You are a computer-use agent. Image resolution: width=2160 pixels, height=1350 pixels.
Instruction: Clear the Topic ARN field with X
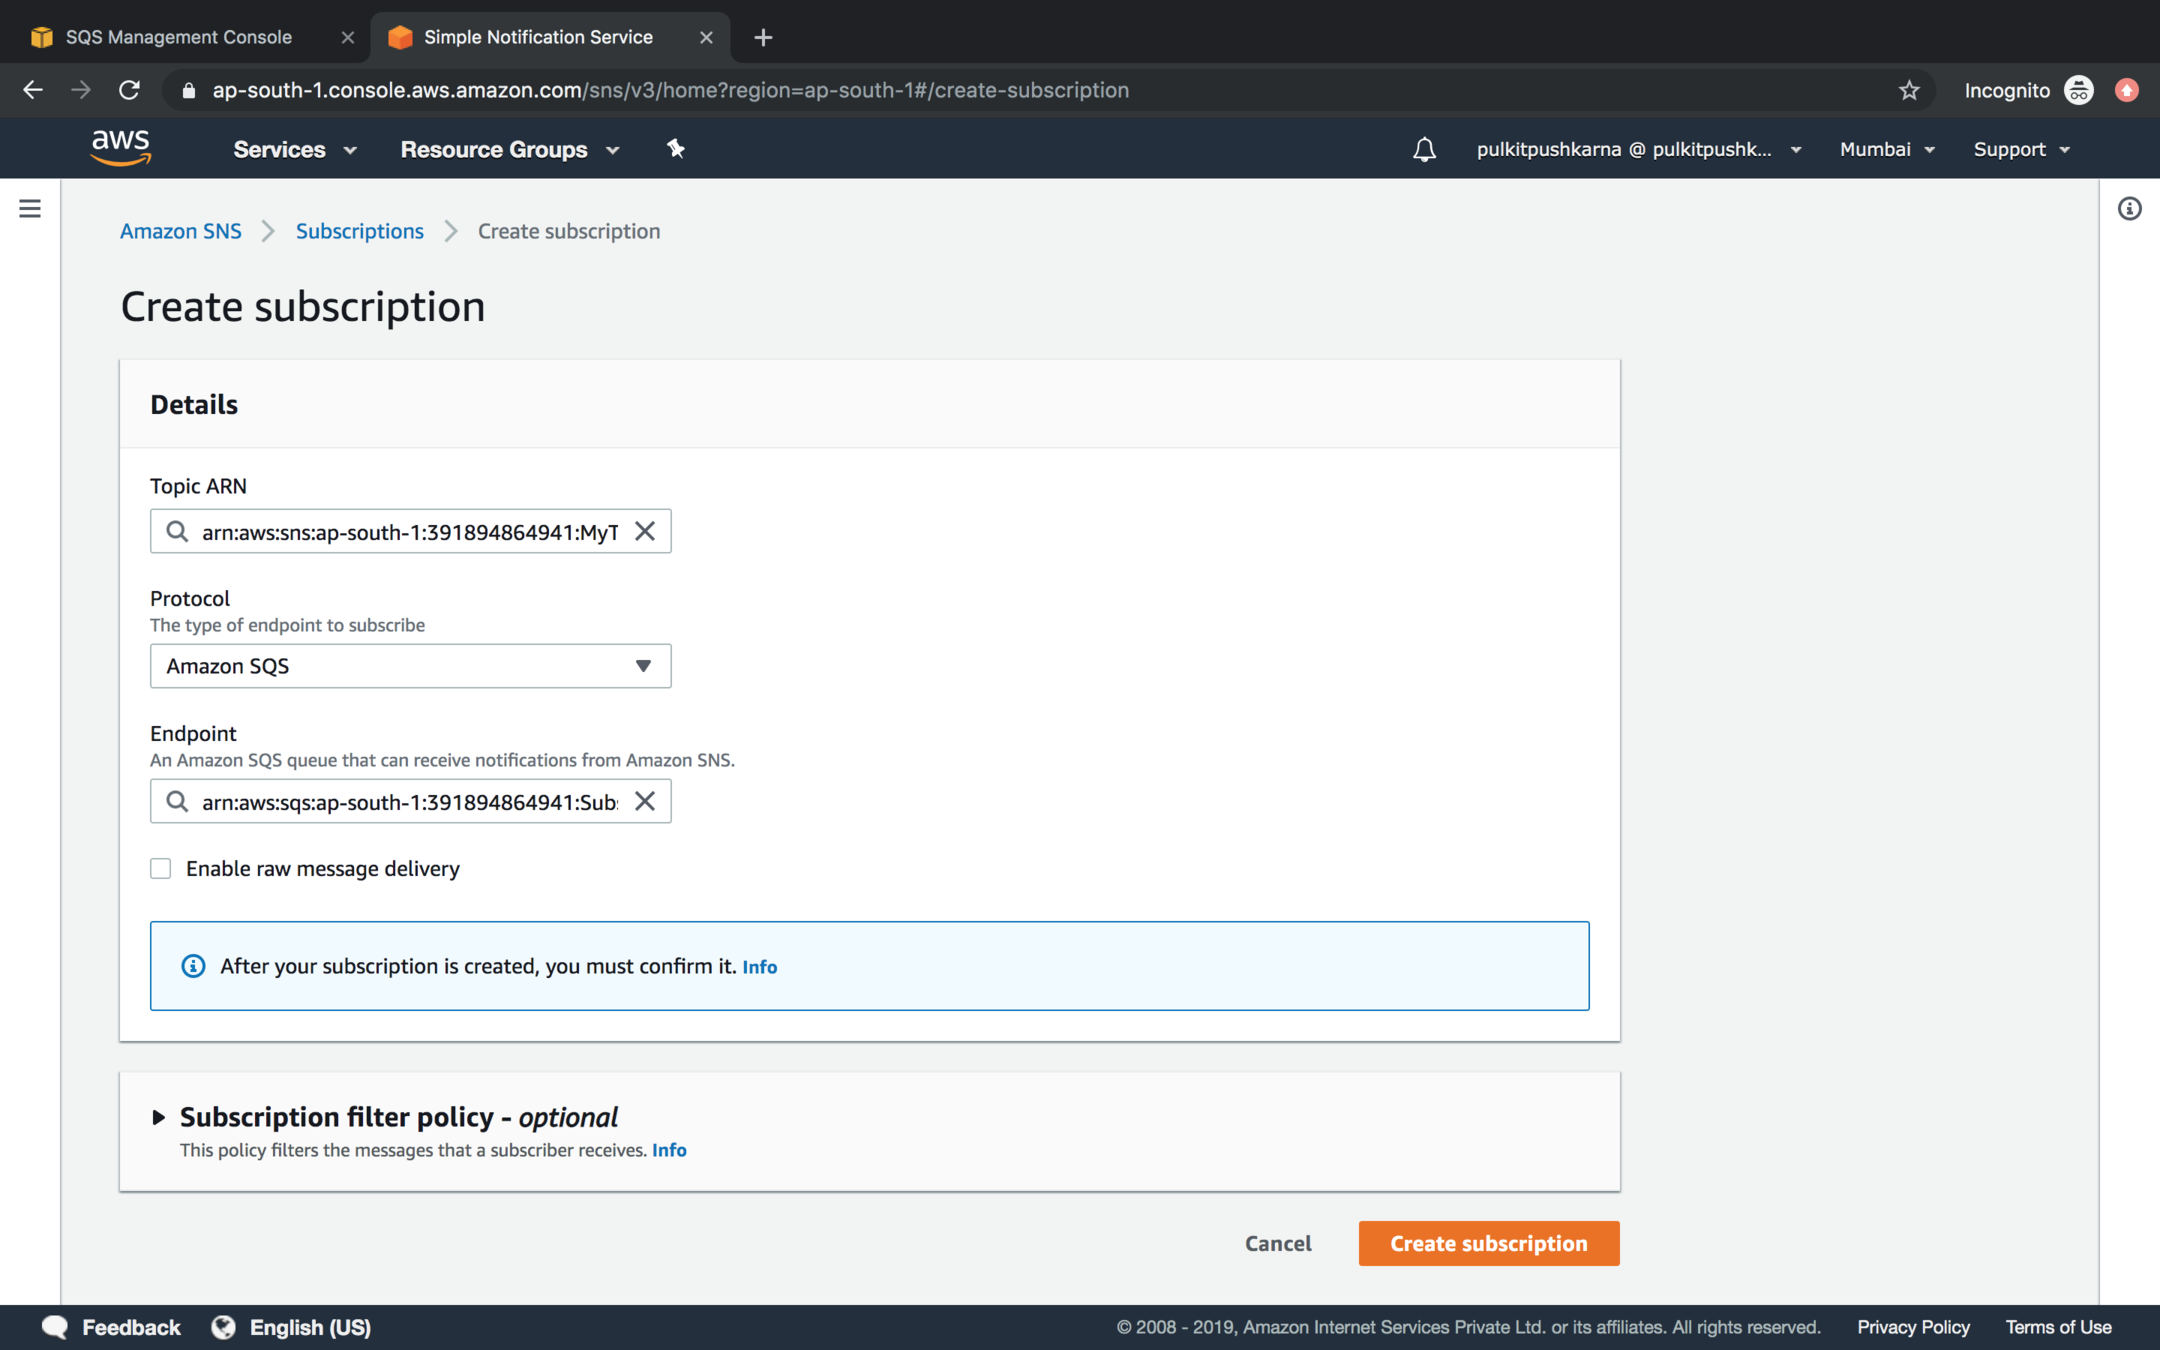(x=645, y=531)
